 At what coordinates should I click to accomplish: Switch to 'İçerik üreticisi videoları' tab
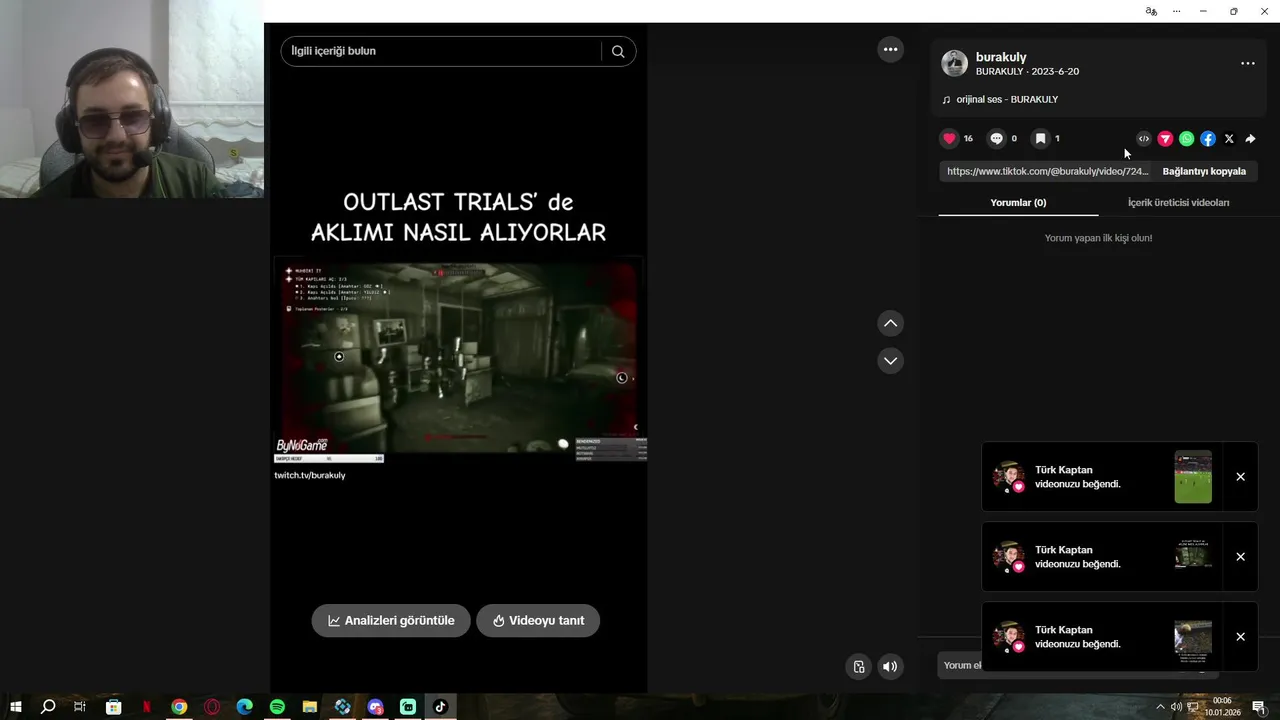point(1178,203)
